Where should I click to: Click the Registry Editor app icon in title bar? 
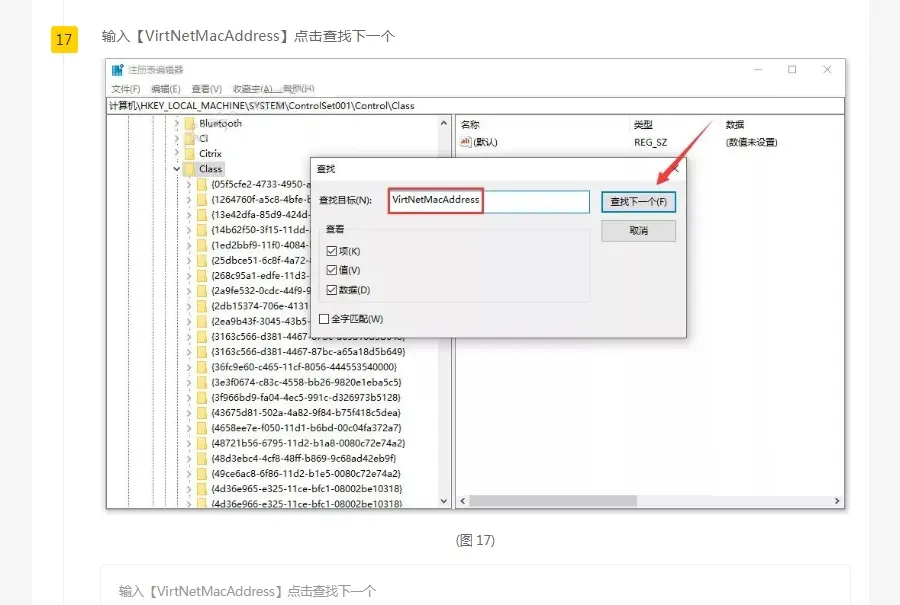pyautogui.click(x=118, y=70)
